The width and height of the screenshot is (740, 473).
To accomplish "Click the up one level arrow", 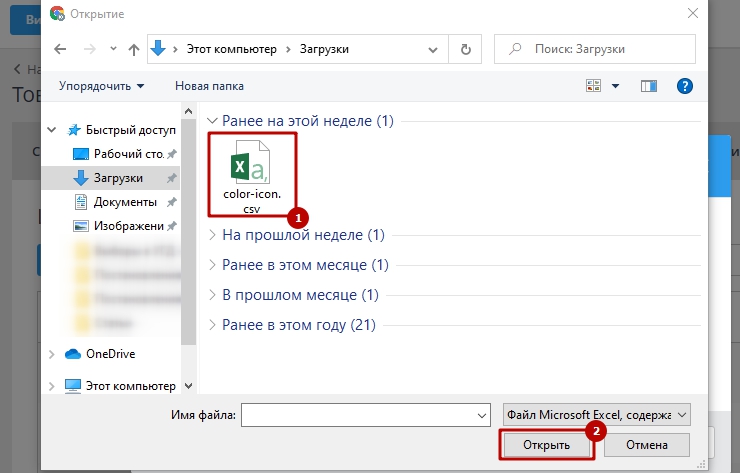I will pyautogui.click(x=135, y=49).
